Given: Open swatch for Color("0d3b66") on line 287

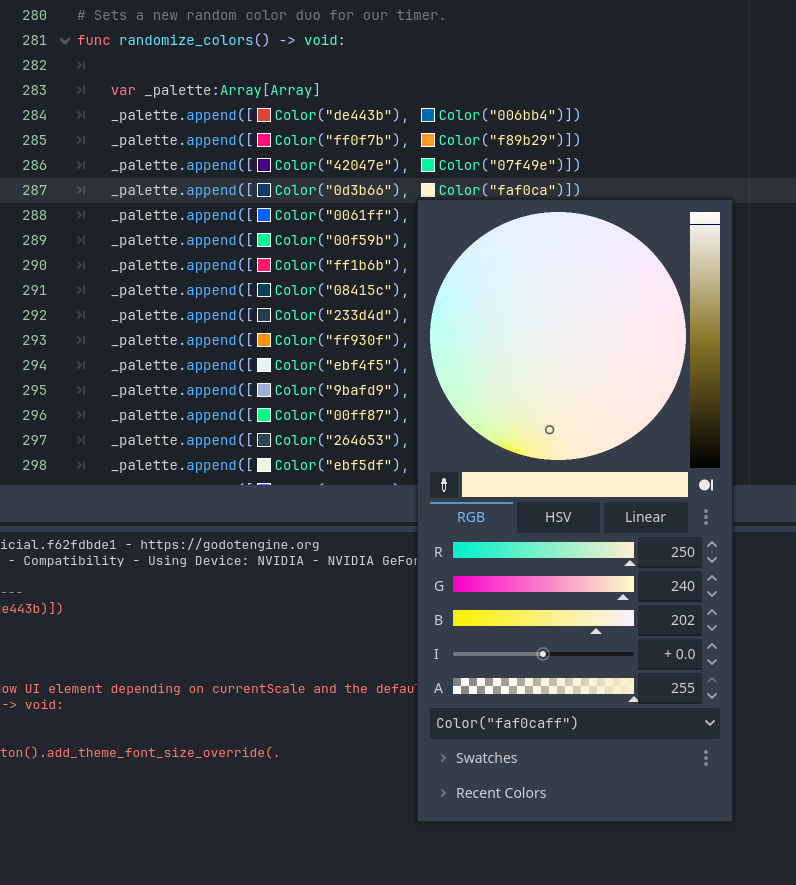Looking at the screenshot, I should point(264,190).
